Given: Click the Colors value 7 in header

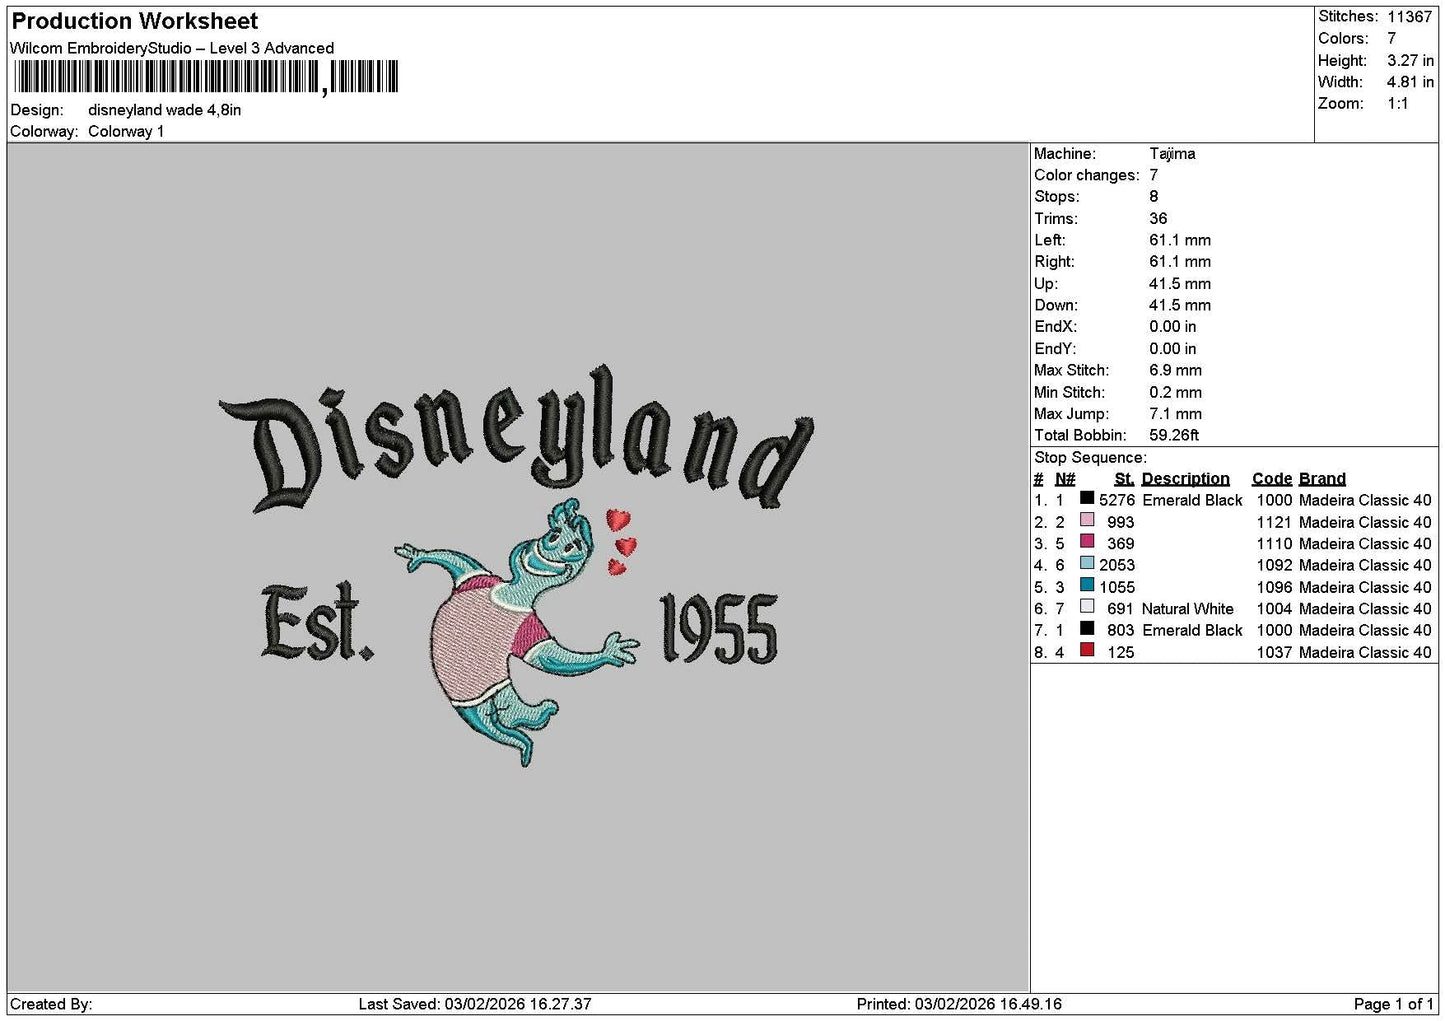Looking at the screenshot, I should (x=1391, y=39).
